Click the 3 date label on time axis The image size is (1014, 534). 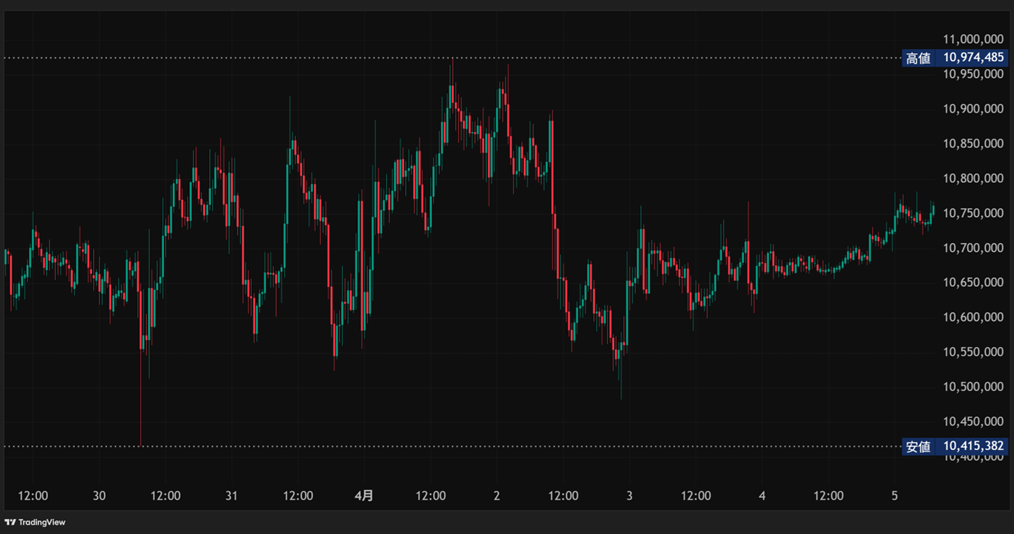629,496
